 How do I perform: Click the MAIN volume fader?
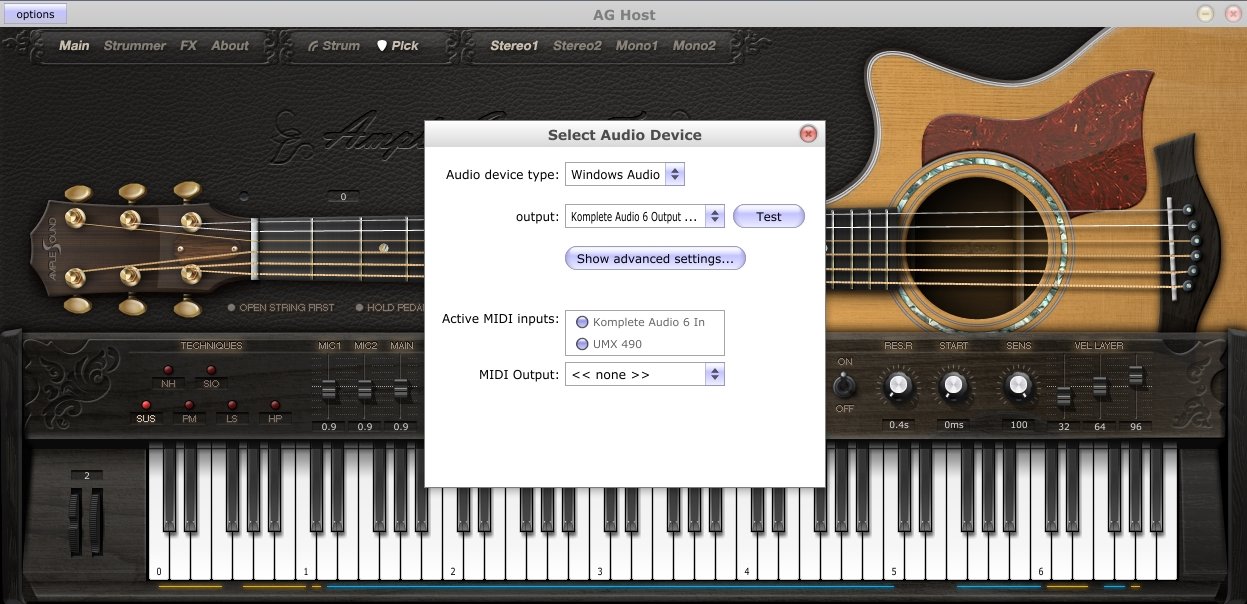[402, 390]
